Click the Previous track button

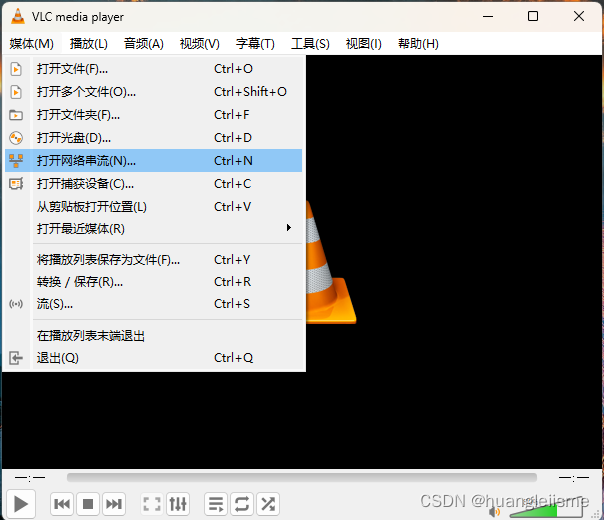click(62, 503)
